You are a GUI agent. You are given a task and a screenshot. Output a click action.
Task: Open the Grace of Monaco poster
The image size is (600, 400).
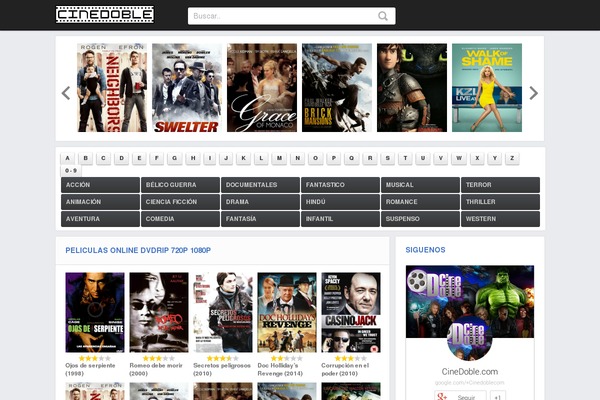262,88
